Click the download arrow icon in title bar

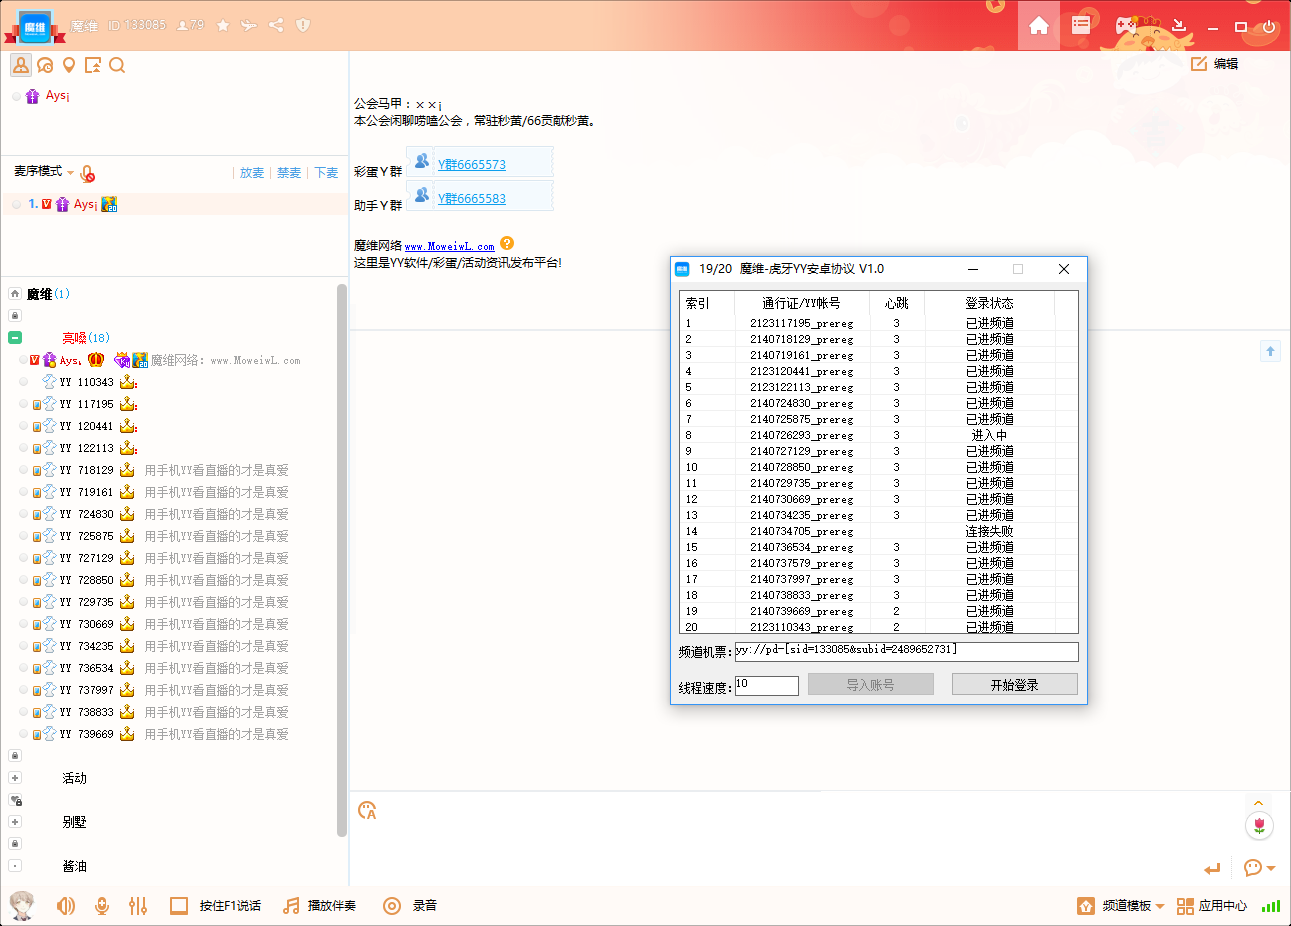[x=1179, y=25]
